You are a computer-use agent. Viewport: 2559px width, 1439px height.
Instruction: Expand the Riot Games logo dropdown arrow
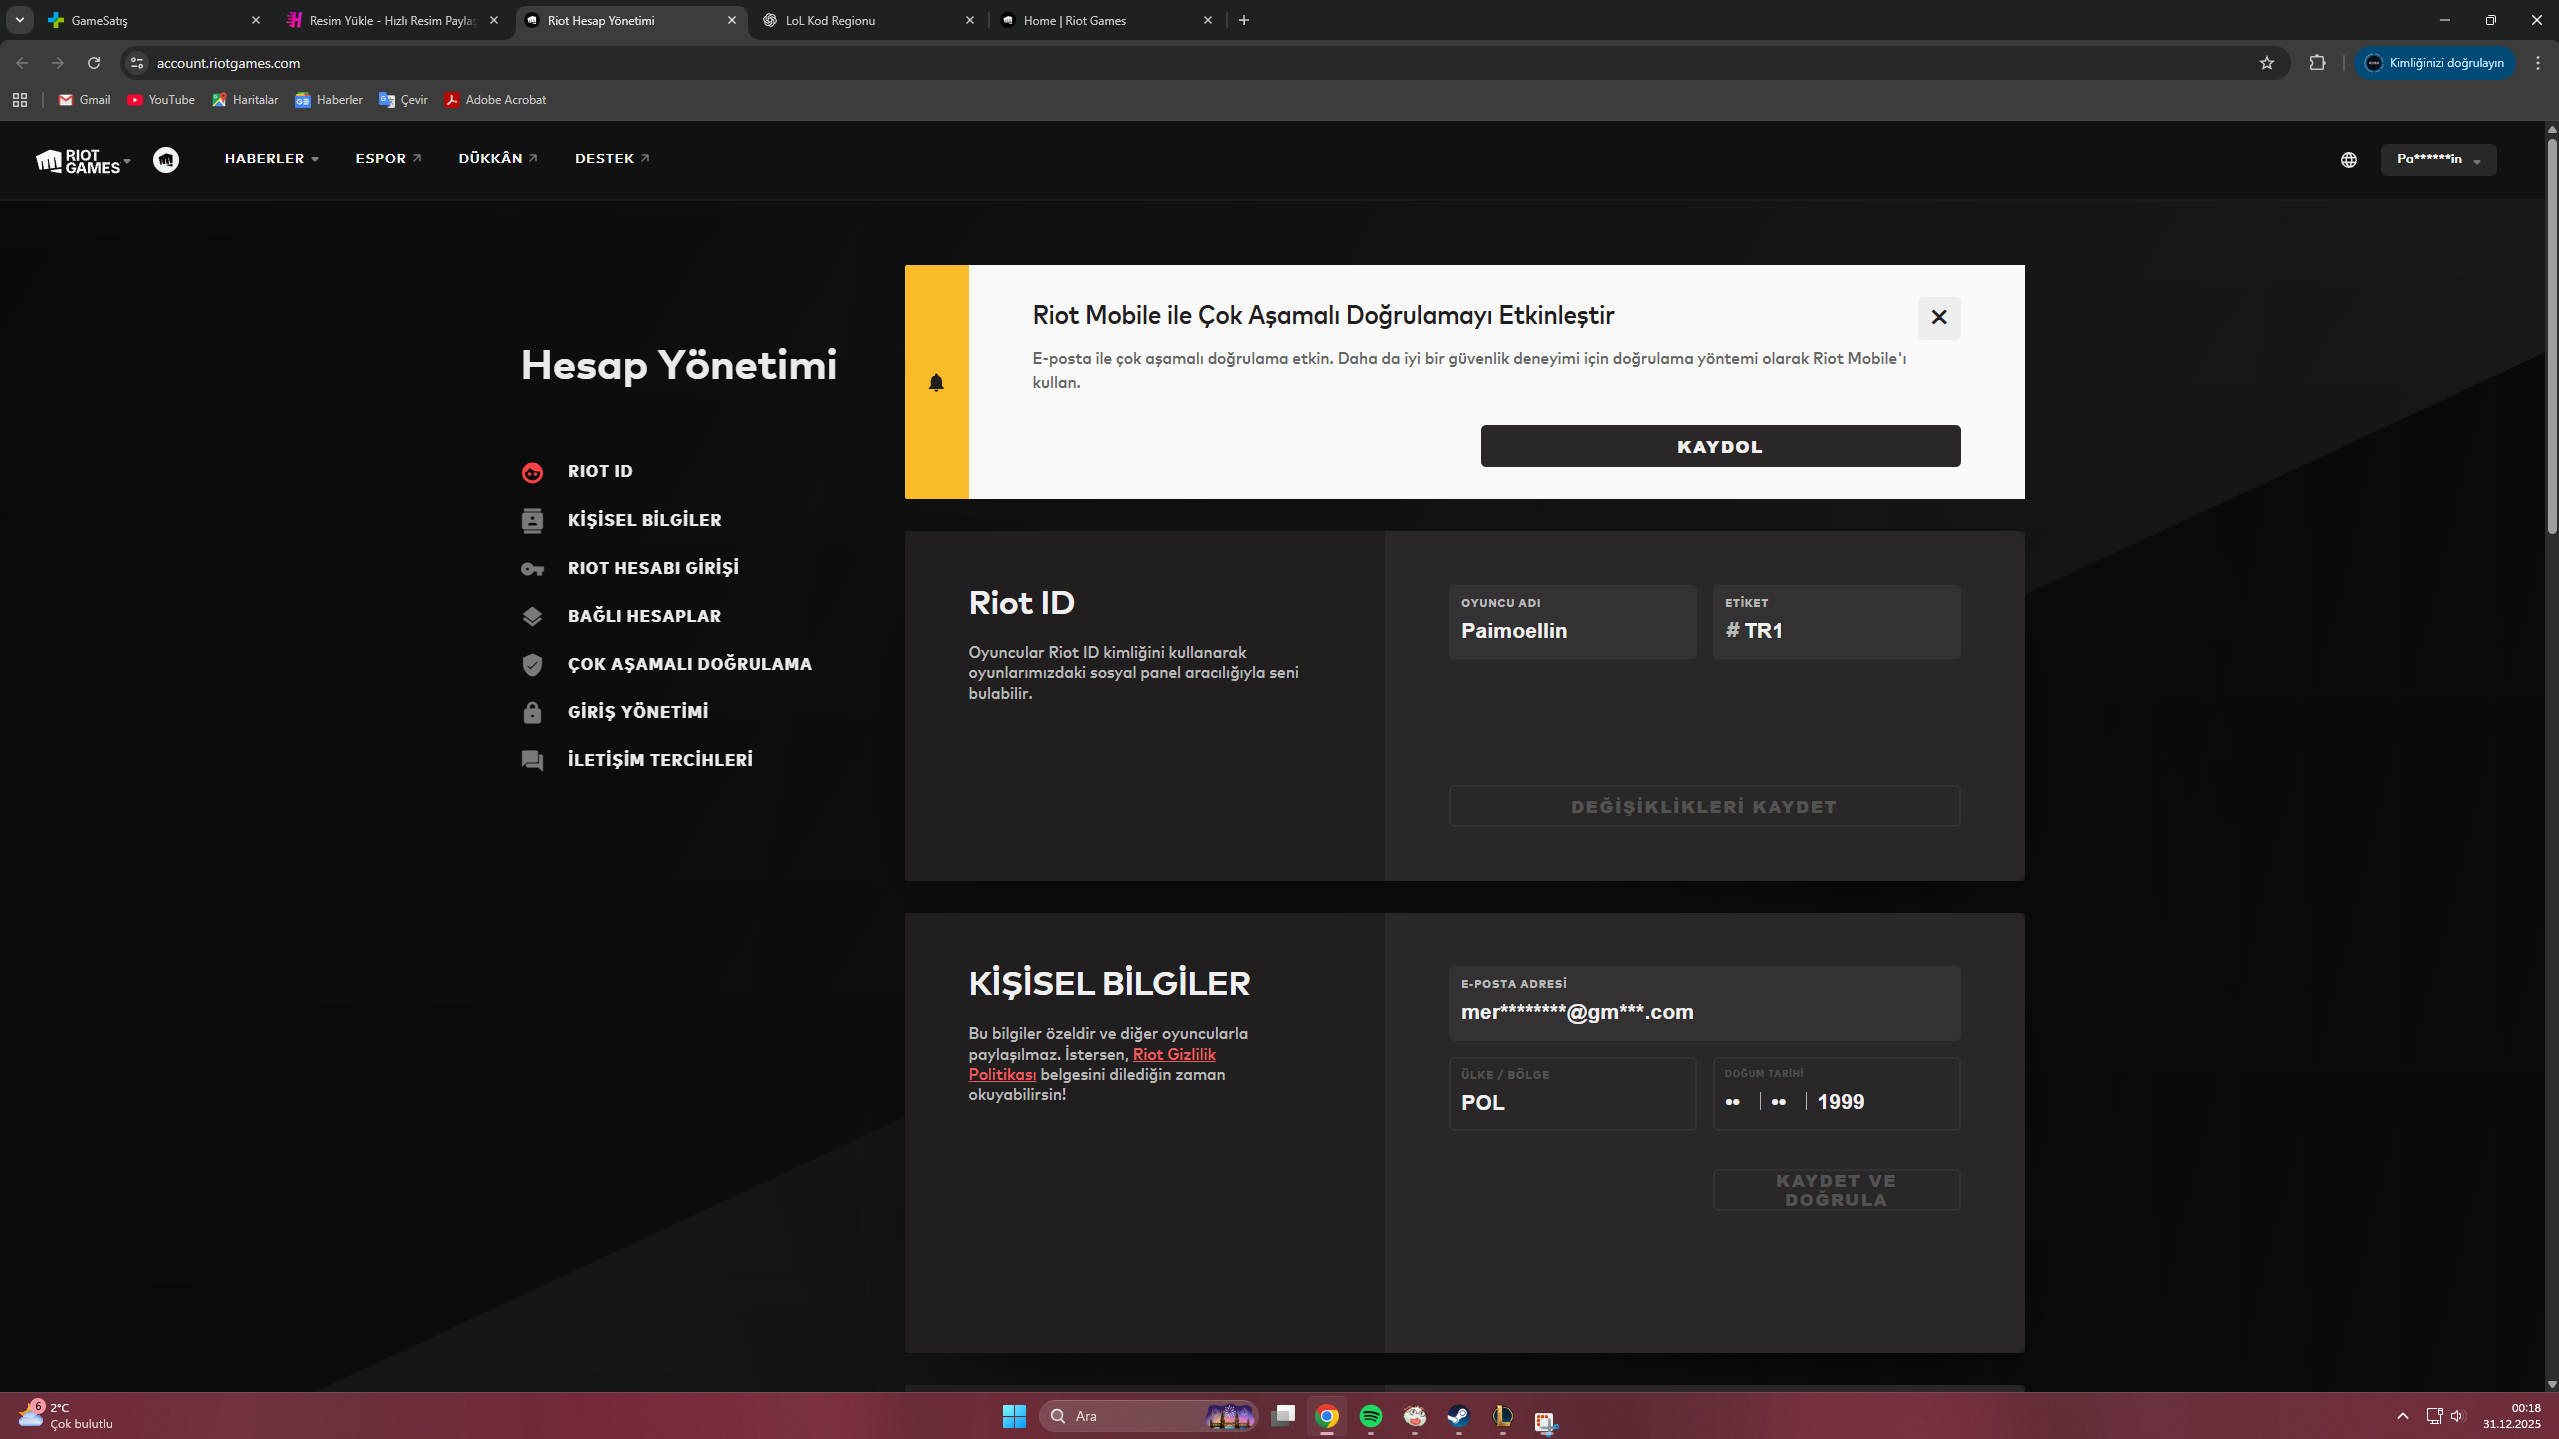point(127,161)
